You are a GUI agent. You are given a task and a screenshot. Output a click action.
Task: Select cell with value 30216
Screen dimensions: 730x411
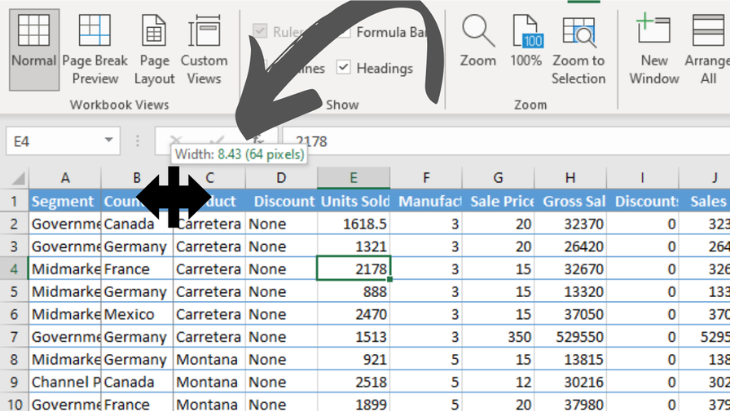(x=570, y=382)
